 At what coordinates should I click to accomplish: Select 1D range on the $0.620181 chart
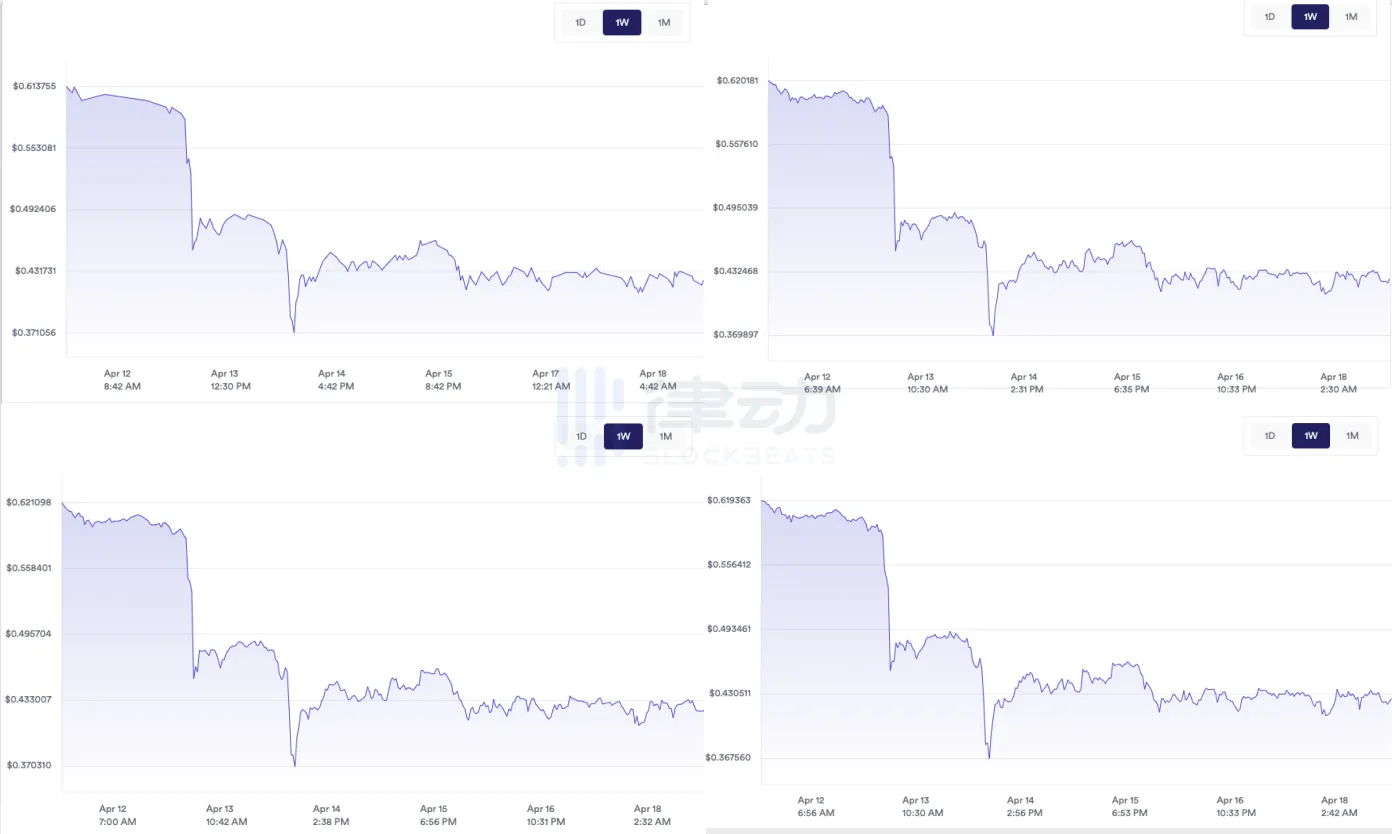[1270, 16]
